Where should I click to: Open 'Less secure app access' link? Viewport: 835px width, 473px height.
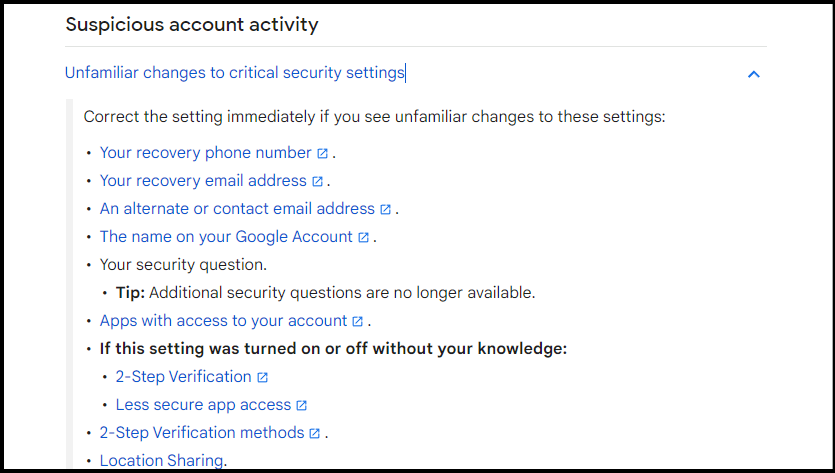(203, 405)
